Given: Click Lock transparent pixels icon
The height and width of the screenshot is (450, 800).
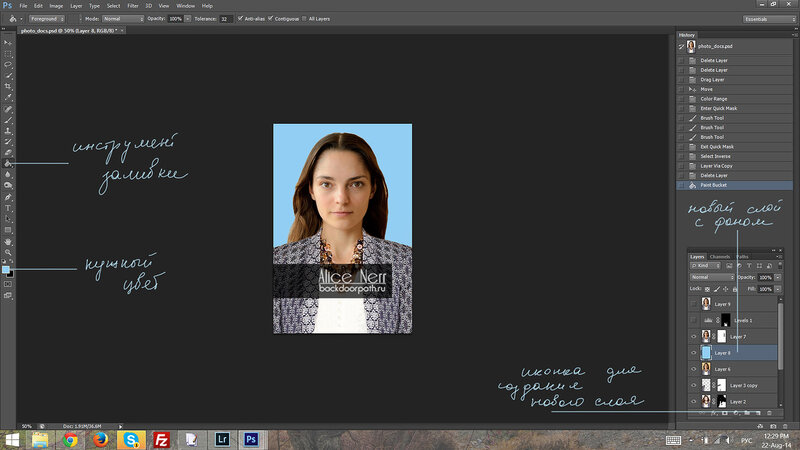Looking at the screenshot, I should tap(707, 289).
